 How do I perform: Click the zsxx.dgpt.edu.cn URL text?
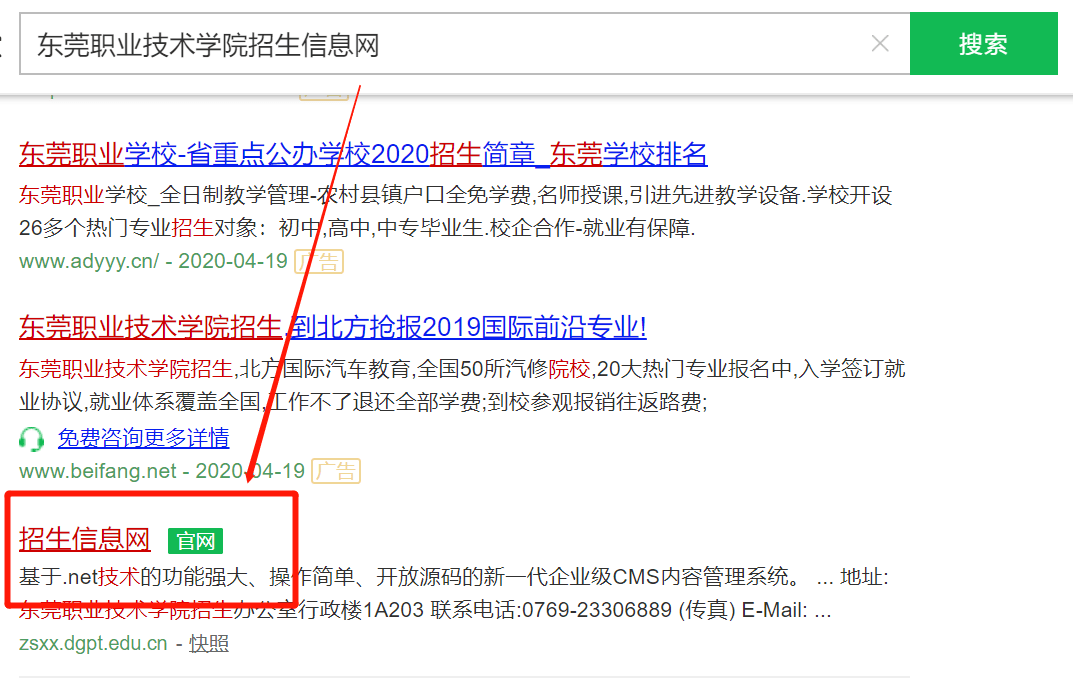point(93,643)
